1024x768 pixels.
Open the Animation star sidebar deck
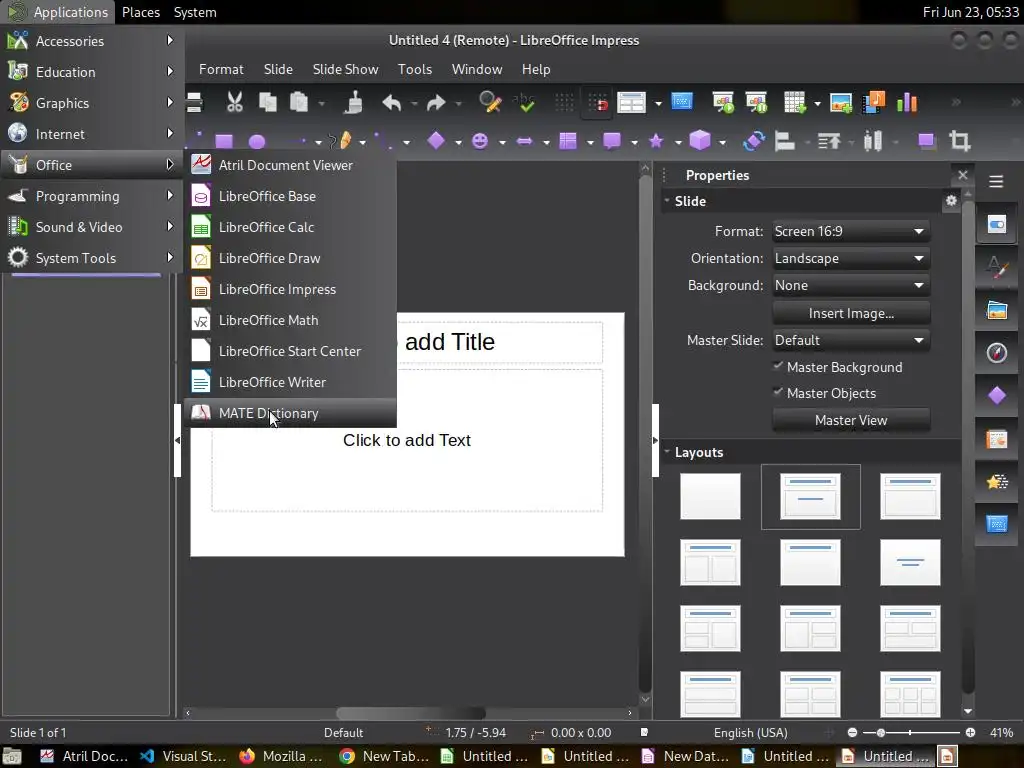(997, 482)
